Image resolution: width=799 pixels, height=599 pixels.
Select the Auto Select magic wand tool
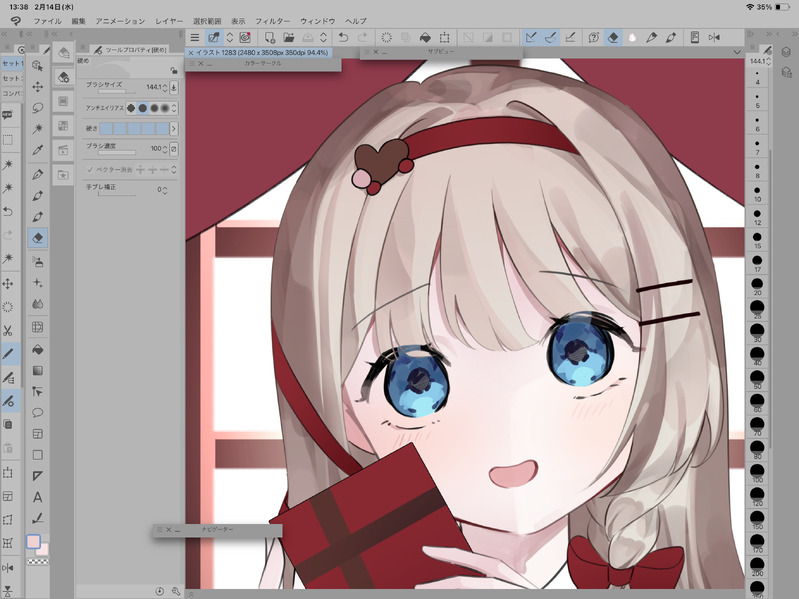pyautogui.click(x=38, y=128)
